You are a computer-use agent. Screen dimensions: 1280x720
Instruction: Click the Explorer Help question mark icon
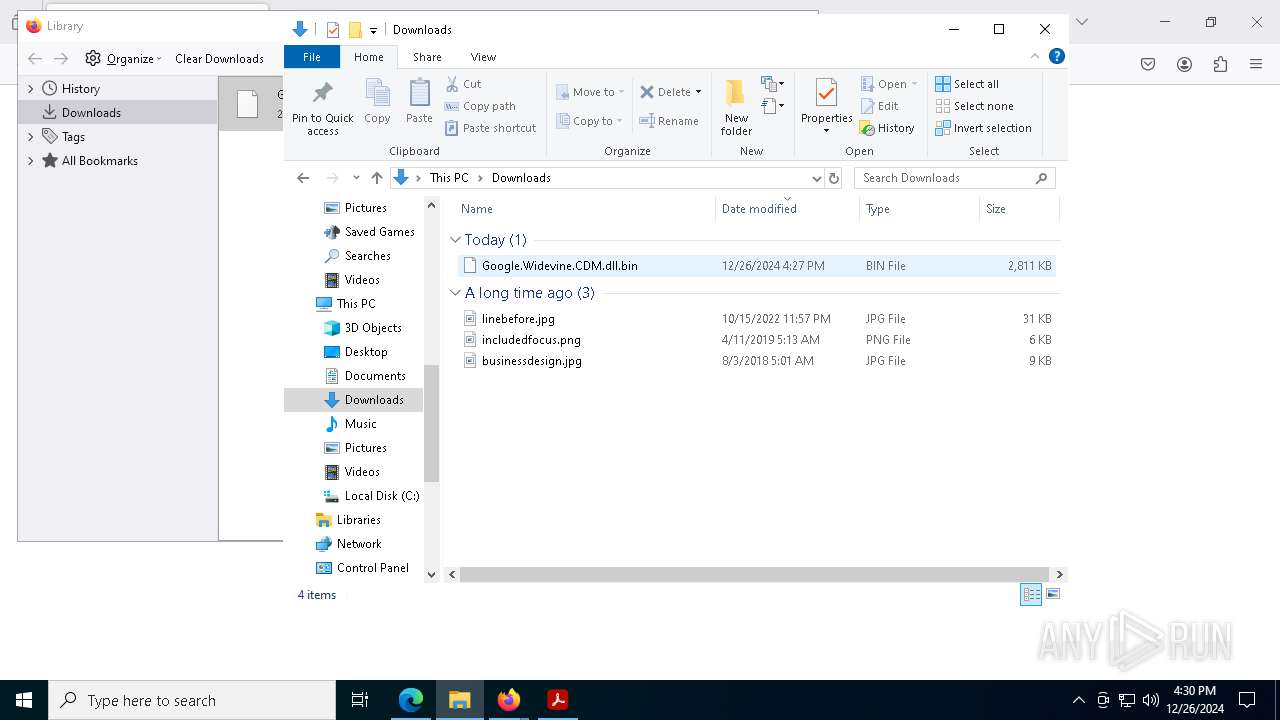click(x=1056, y=57)
